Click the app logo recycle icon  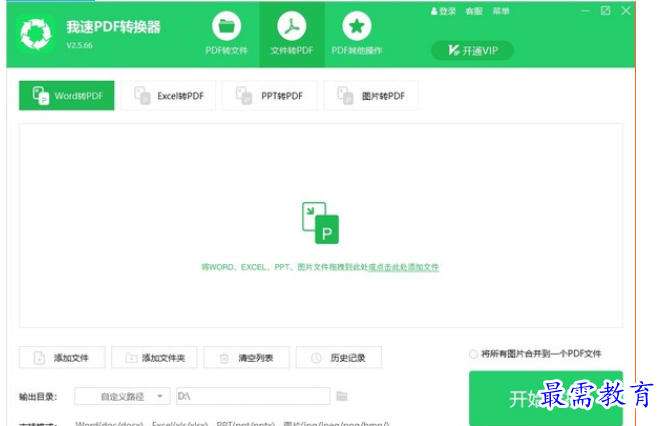[36, 34]
